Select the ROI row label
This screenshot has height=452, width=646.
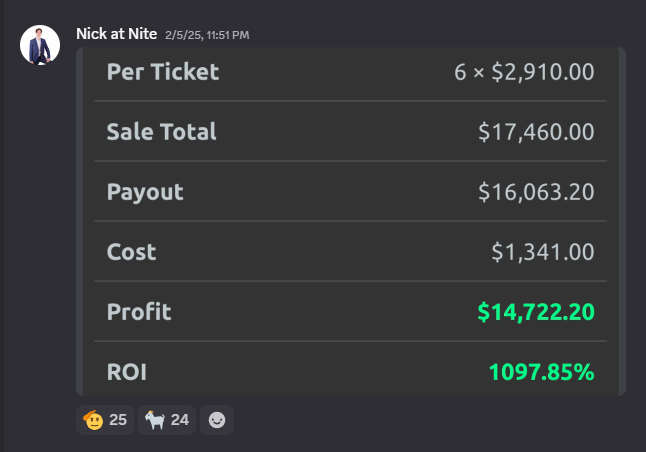coord(126,372)
